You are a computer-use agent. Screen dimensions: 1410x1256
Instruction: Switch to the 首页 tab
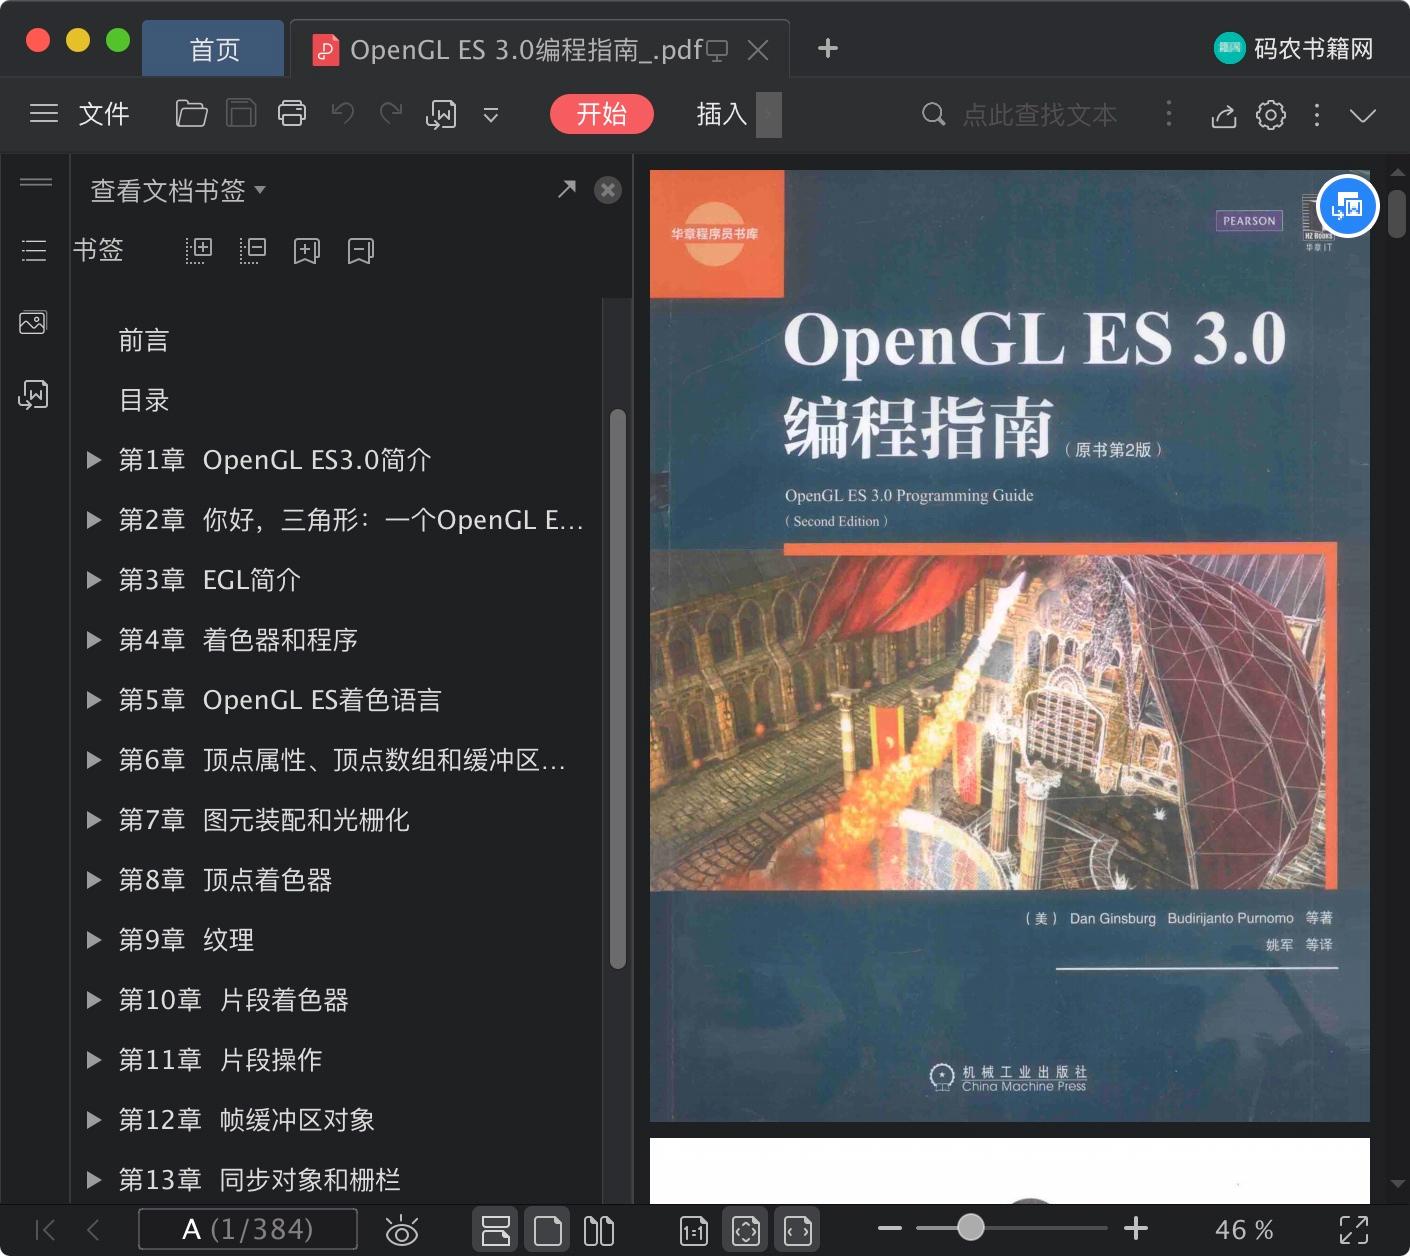(x=214, y=49)
